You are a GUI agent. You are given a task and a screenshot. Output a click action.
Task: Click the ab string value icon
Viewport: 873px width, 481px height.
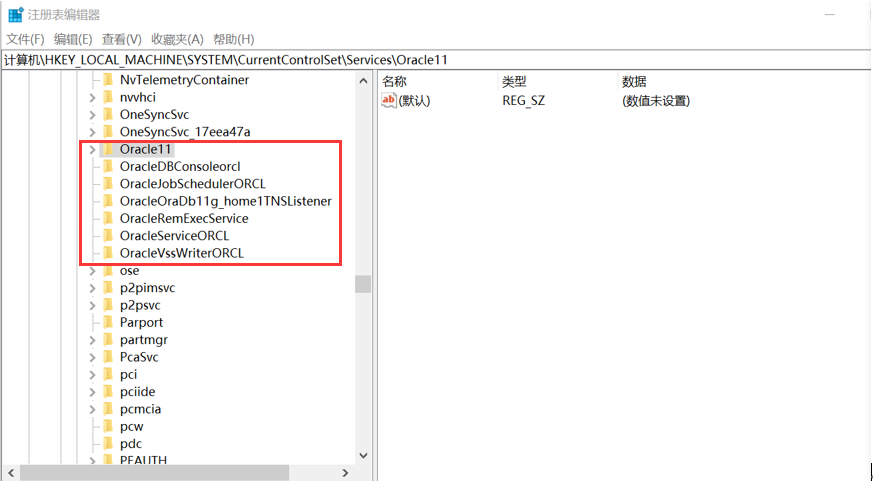pyautogui.click(x=389, y=100)
